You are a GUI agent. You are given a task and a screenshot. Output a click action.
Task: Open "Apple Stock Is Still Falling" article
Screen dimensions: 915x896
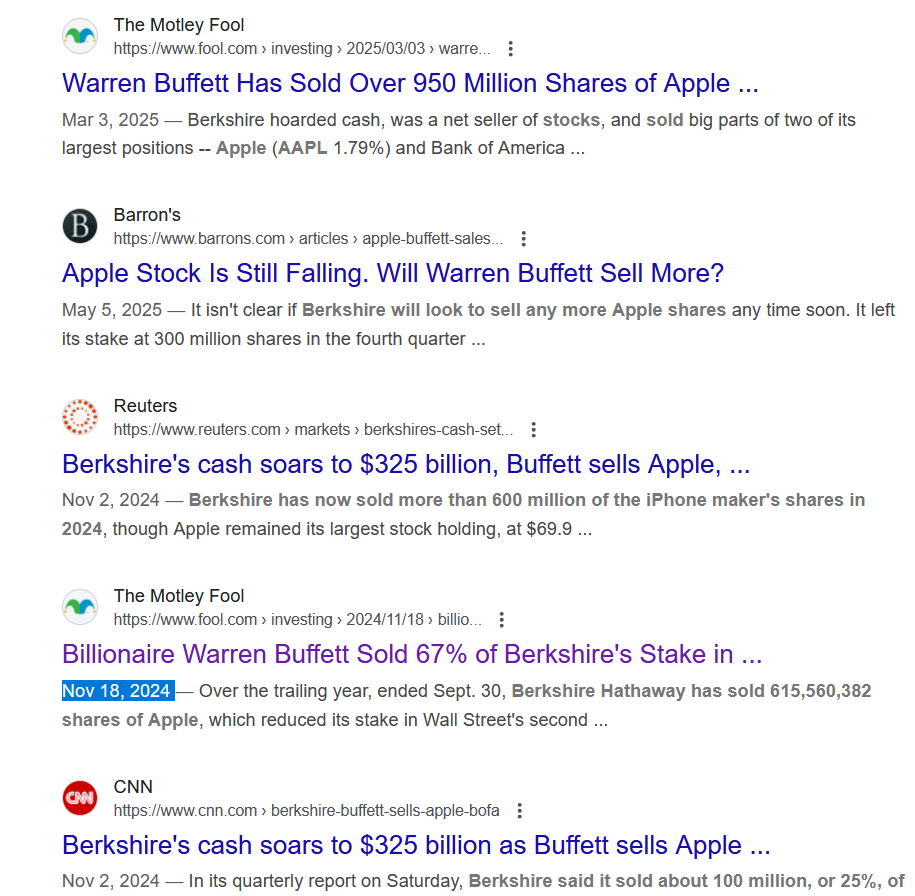[x=392, y=273]
